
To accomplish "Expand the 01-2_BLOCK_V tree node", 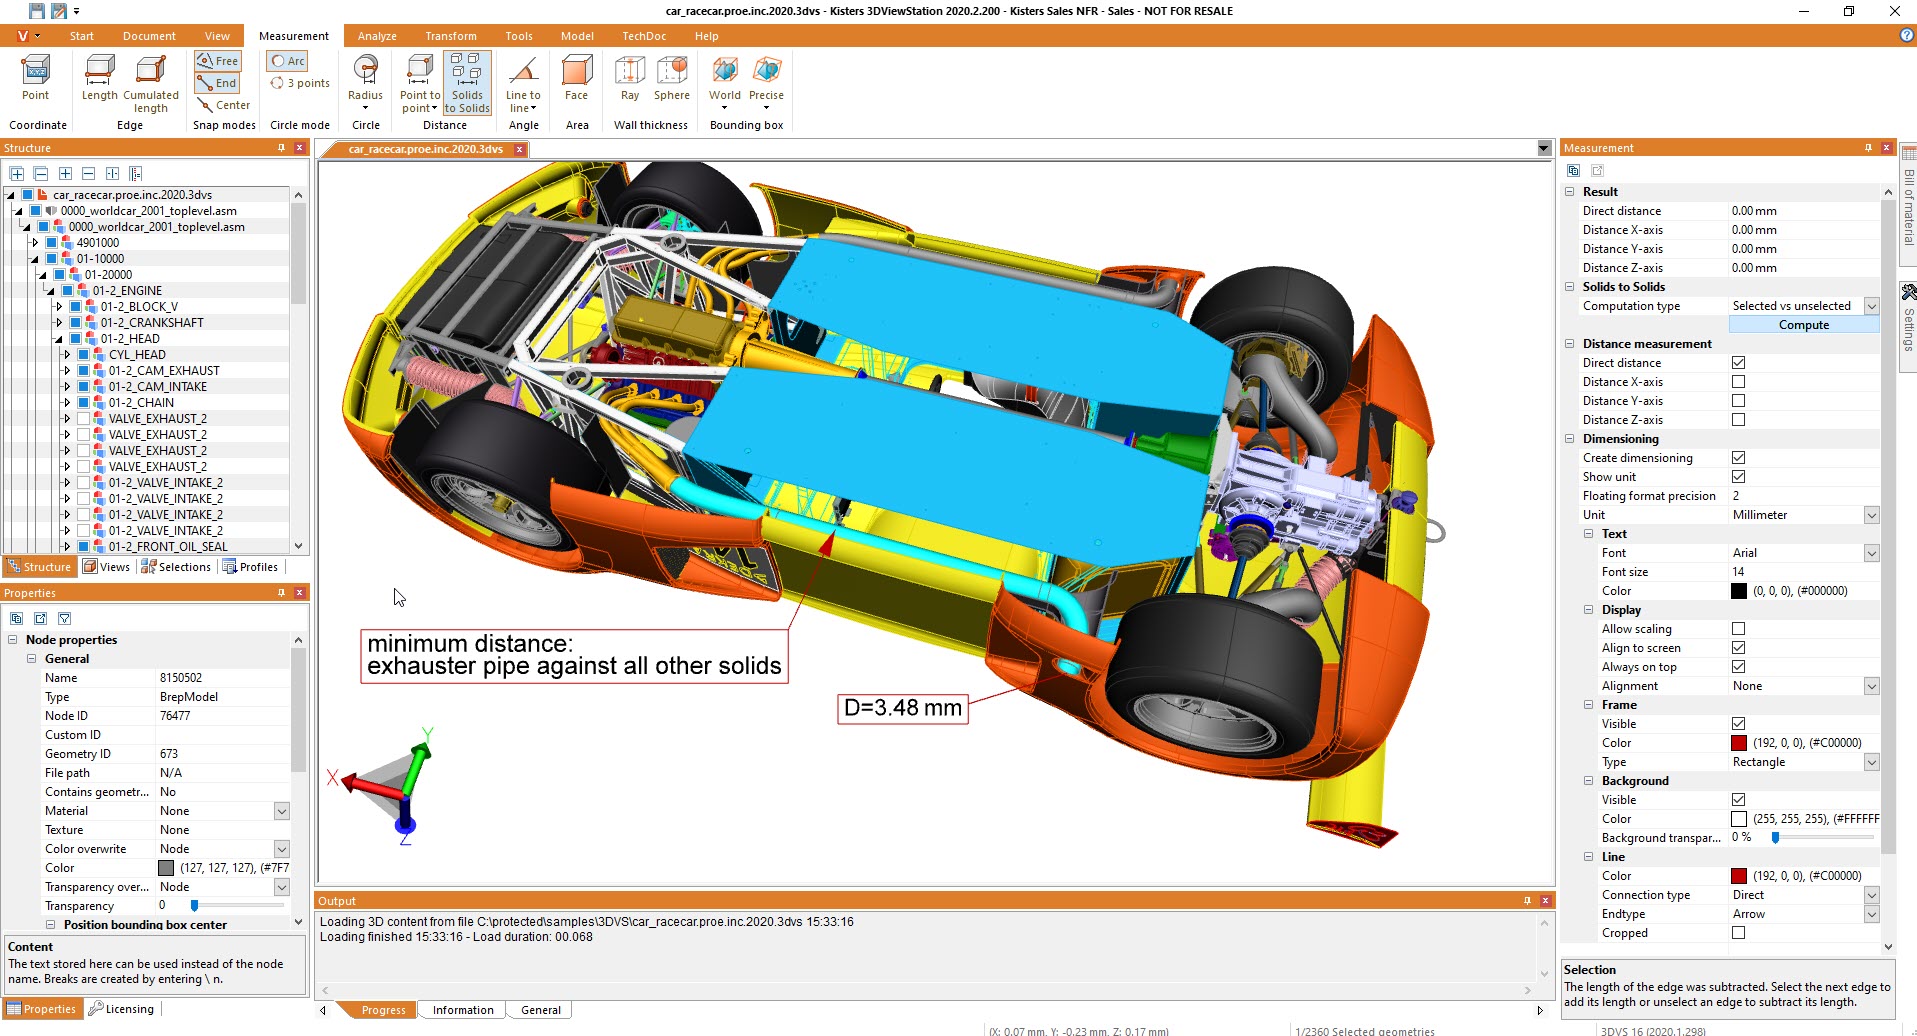I will [59, 307].
